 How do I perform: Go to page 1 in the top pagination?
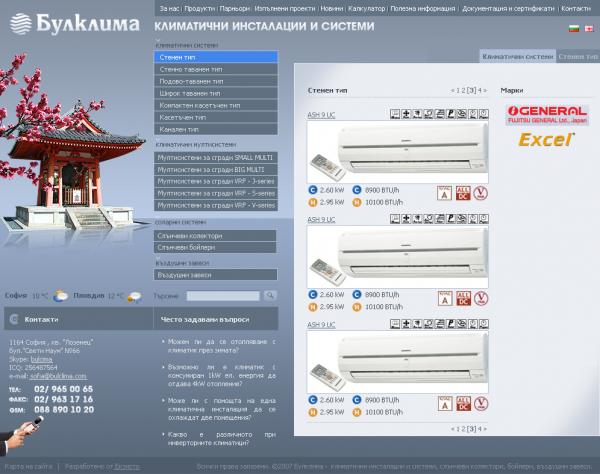(x=458, y=90)
